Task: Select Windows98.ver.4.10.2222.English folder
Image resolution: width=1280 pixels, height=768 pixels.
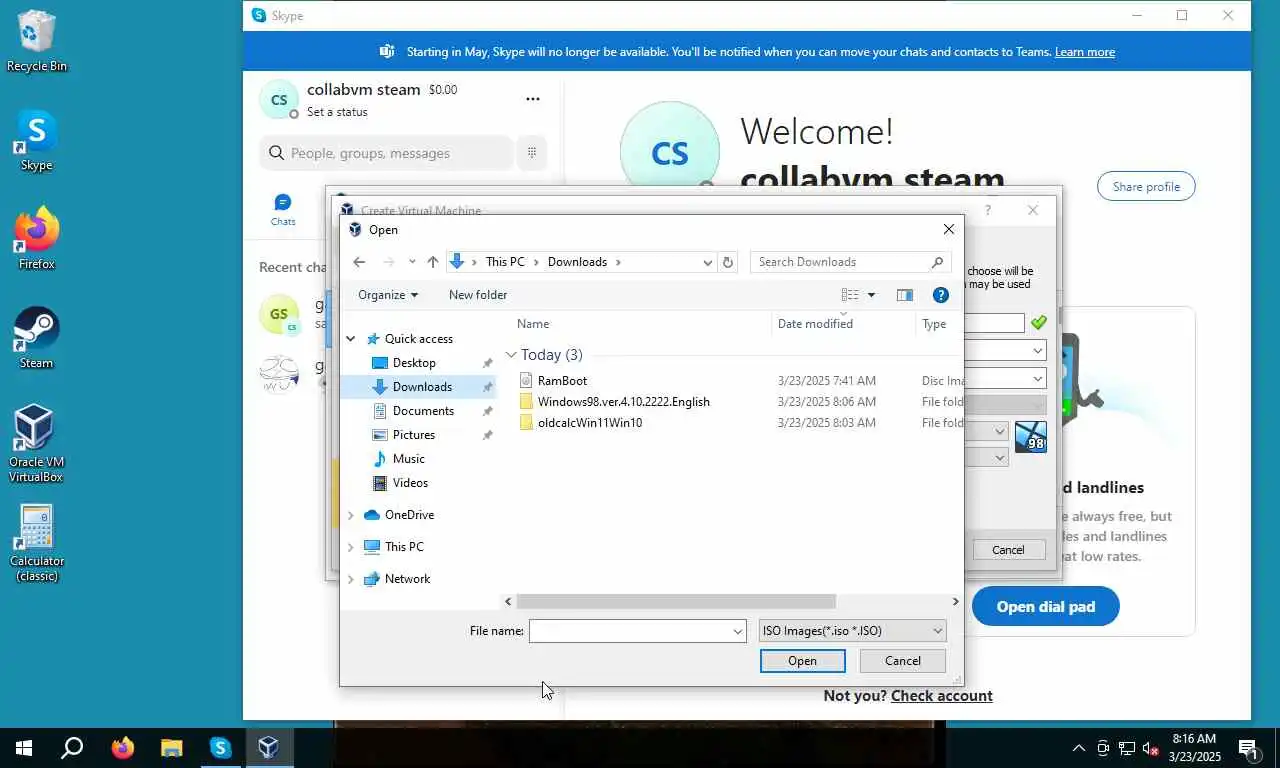Action: pyautogui.click(x=623, y=402)
